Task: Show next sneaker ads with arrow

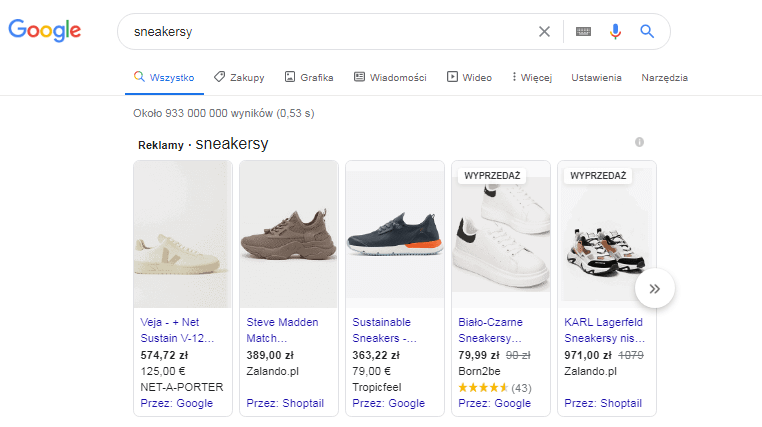Action: [655, 289]
